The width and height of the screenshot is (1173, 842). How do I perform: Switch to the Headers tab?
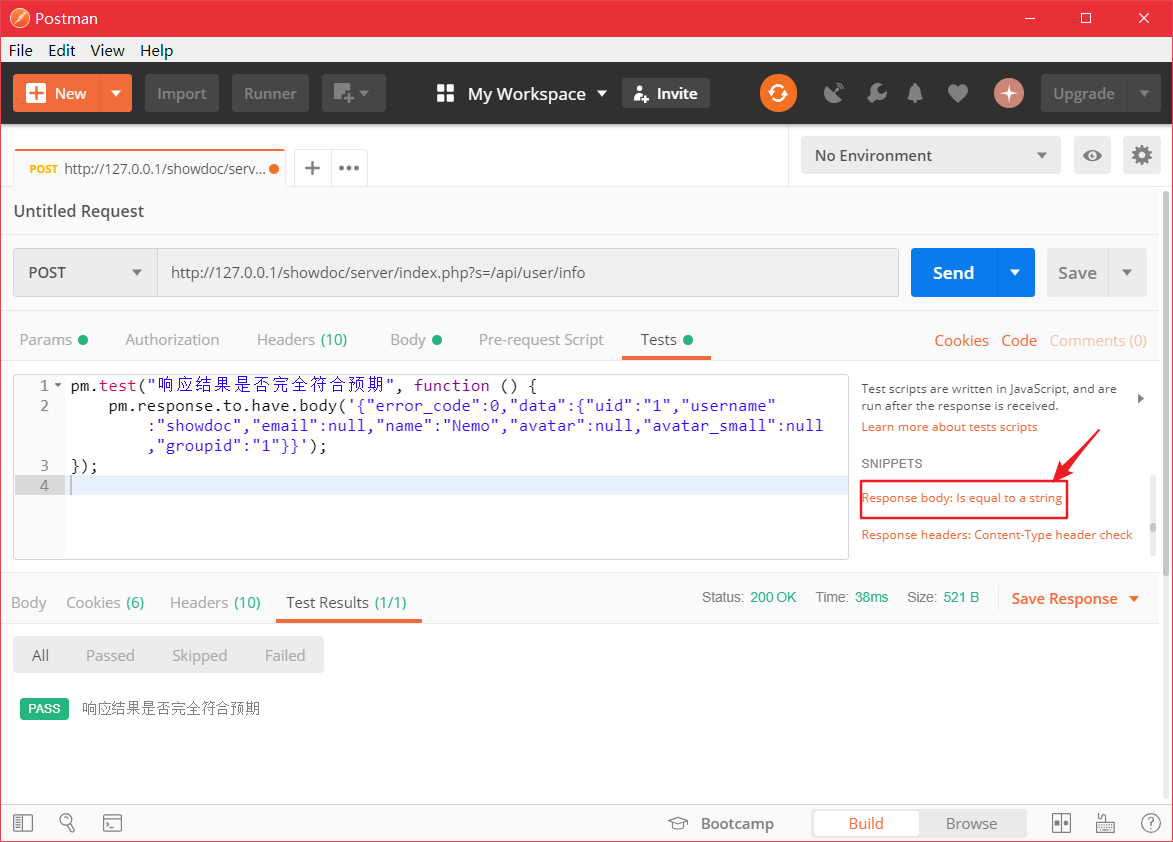coord(301,339)
